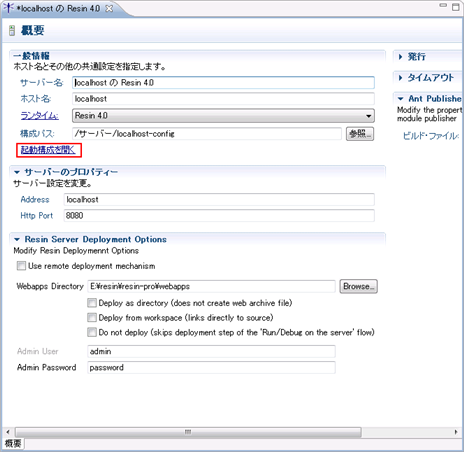The height and width of the screenshot is (452, 464).
Task: Edit the Webapps Directory field
Action: 211,286
